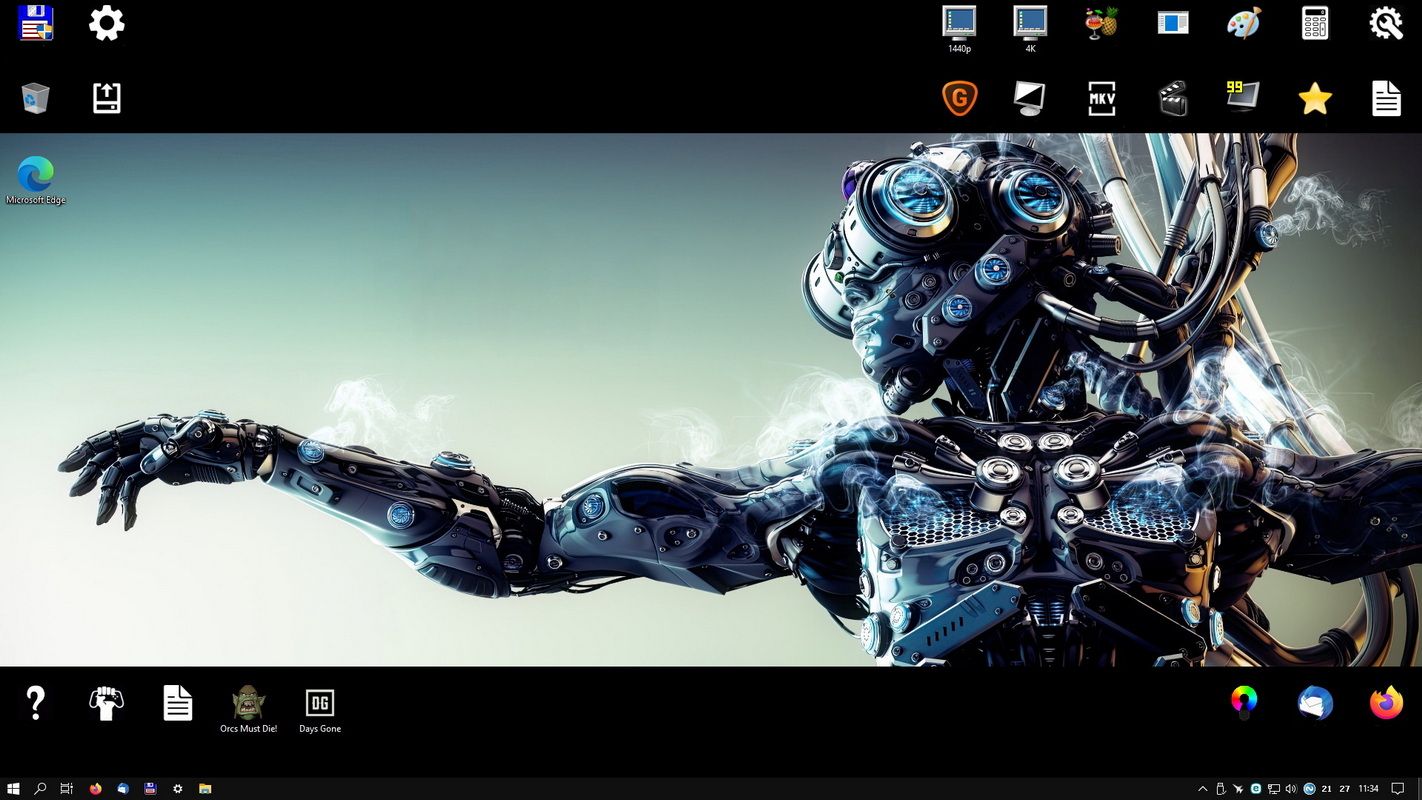Open the document icon beside Orcs Must Die!
Image resolution: width=1422 pixels, height=800 pixels.
coord(178,703)
